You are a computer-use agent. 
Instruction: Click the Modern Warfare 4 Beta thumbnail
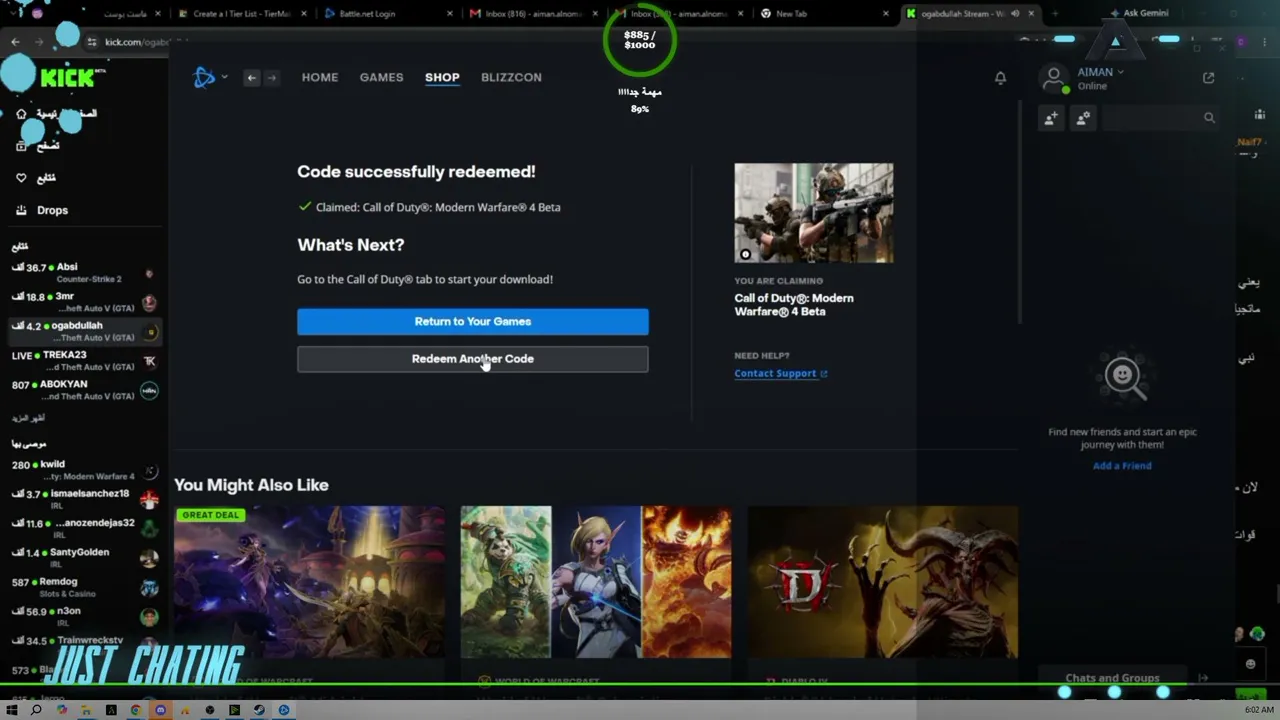point(814,213)
